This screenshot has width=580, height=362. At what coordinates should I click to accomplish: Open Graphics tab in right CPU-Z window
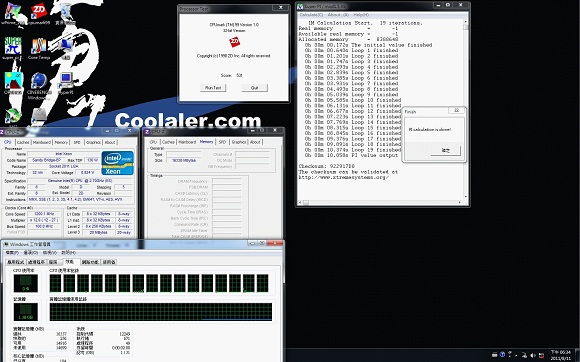239,142
